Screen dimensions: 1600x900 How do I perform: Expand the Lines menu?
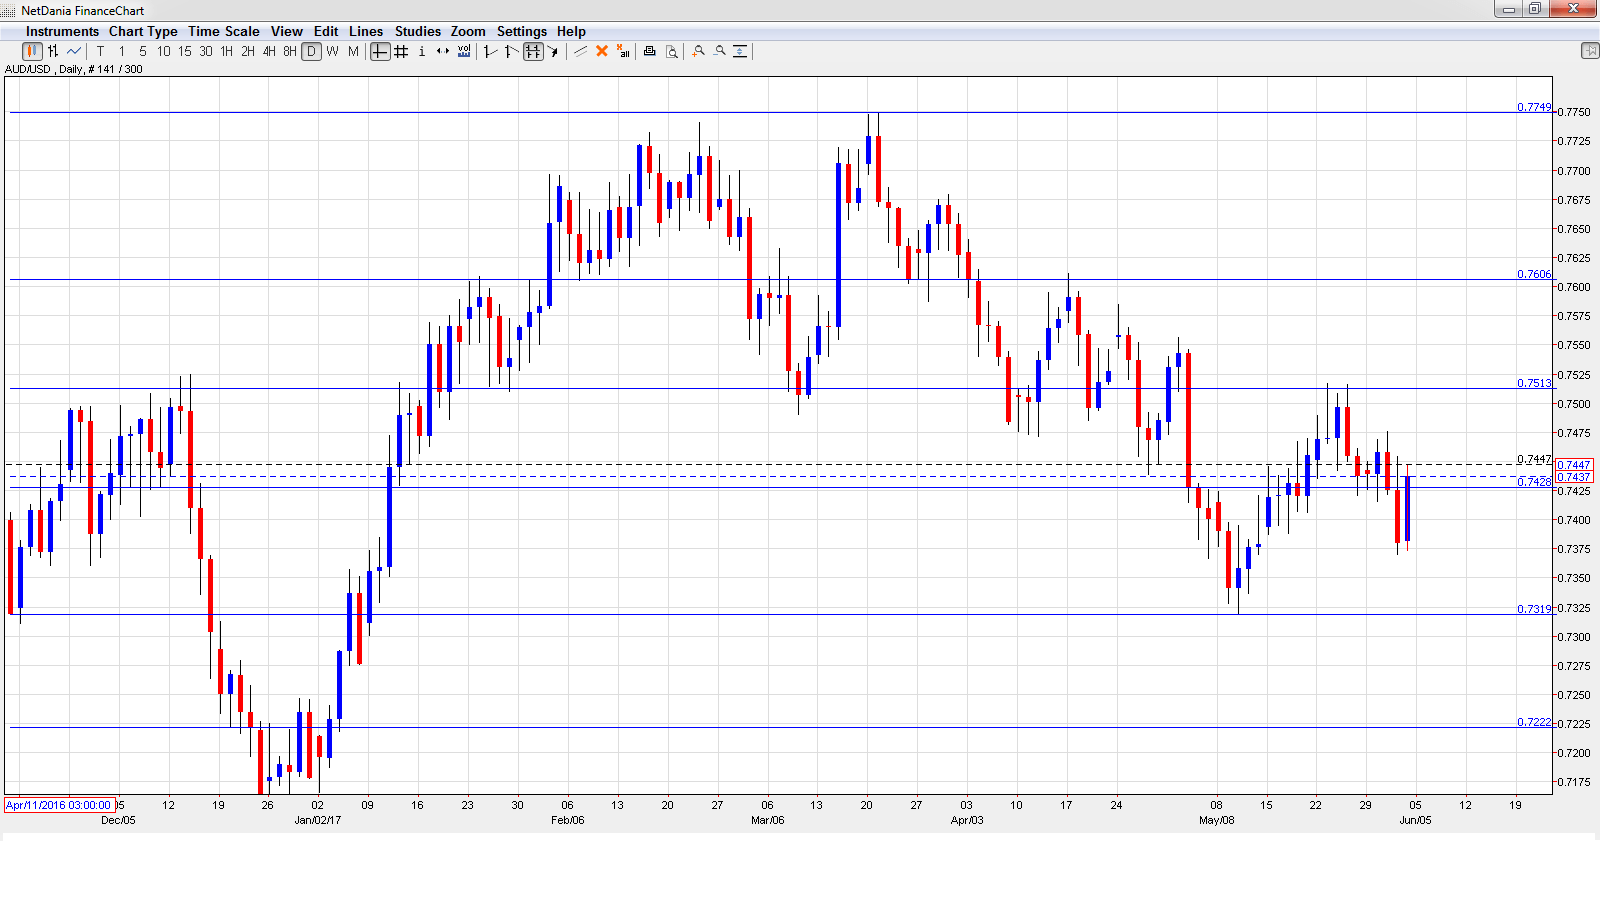click(x=366, y=31)
